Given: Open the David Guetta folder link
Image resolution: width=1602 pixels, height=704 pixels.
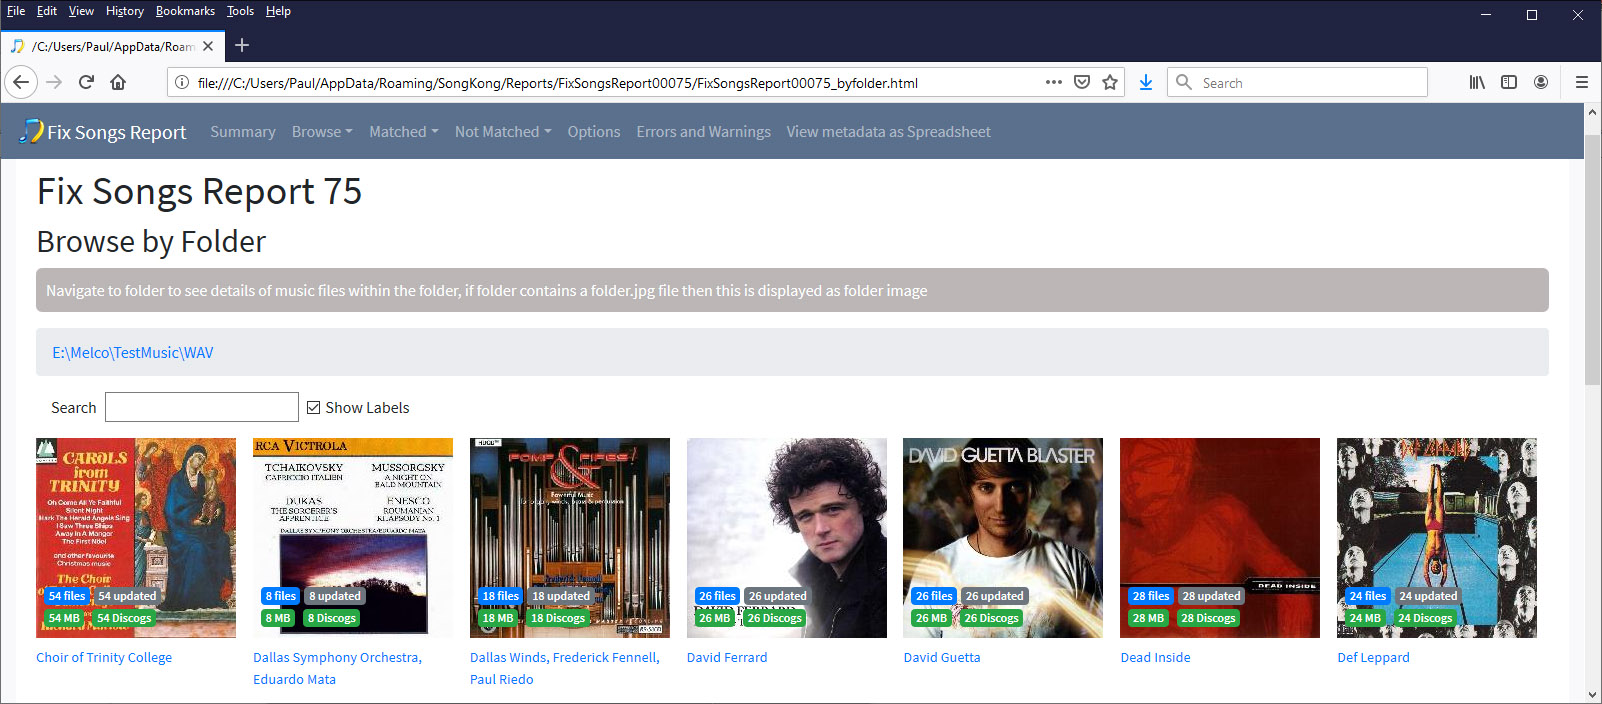Looking at the screenshot, I should (x=942, y=658).
